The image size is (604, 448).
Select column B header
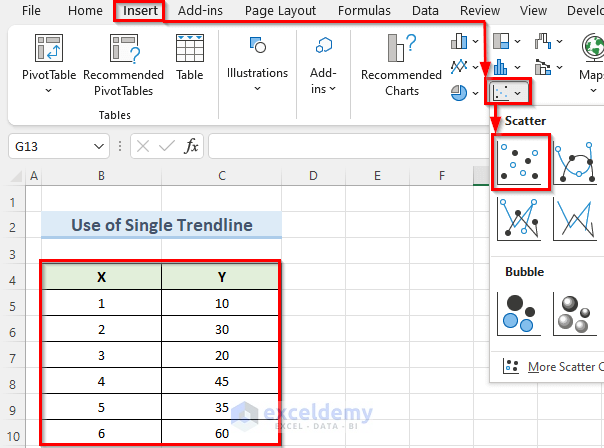(101, 176)
